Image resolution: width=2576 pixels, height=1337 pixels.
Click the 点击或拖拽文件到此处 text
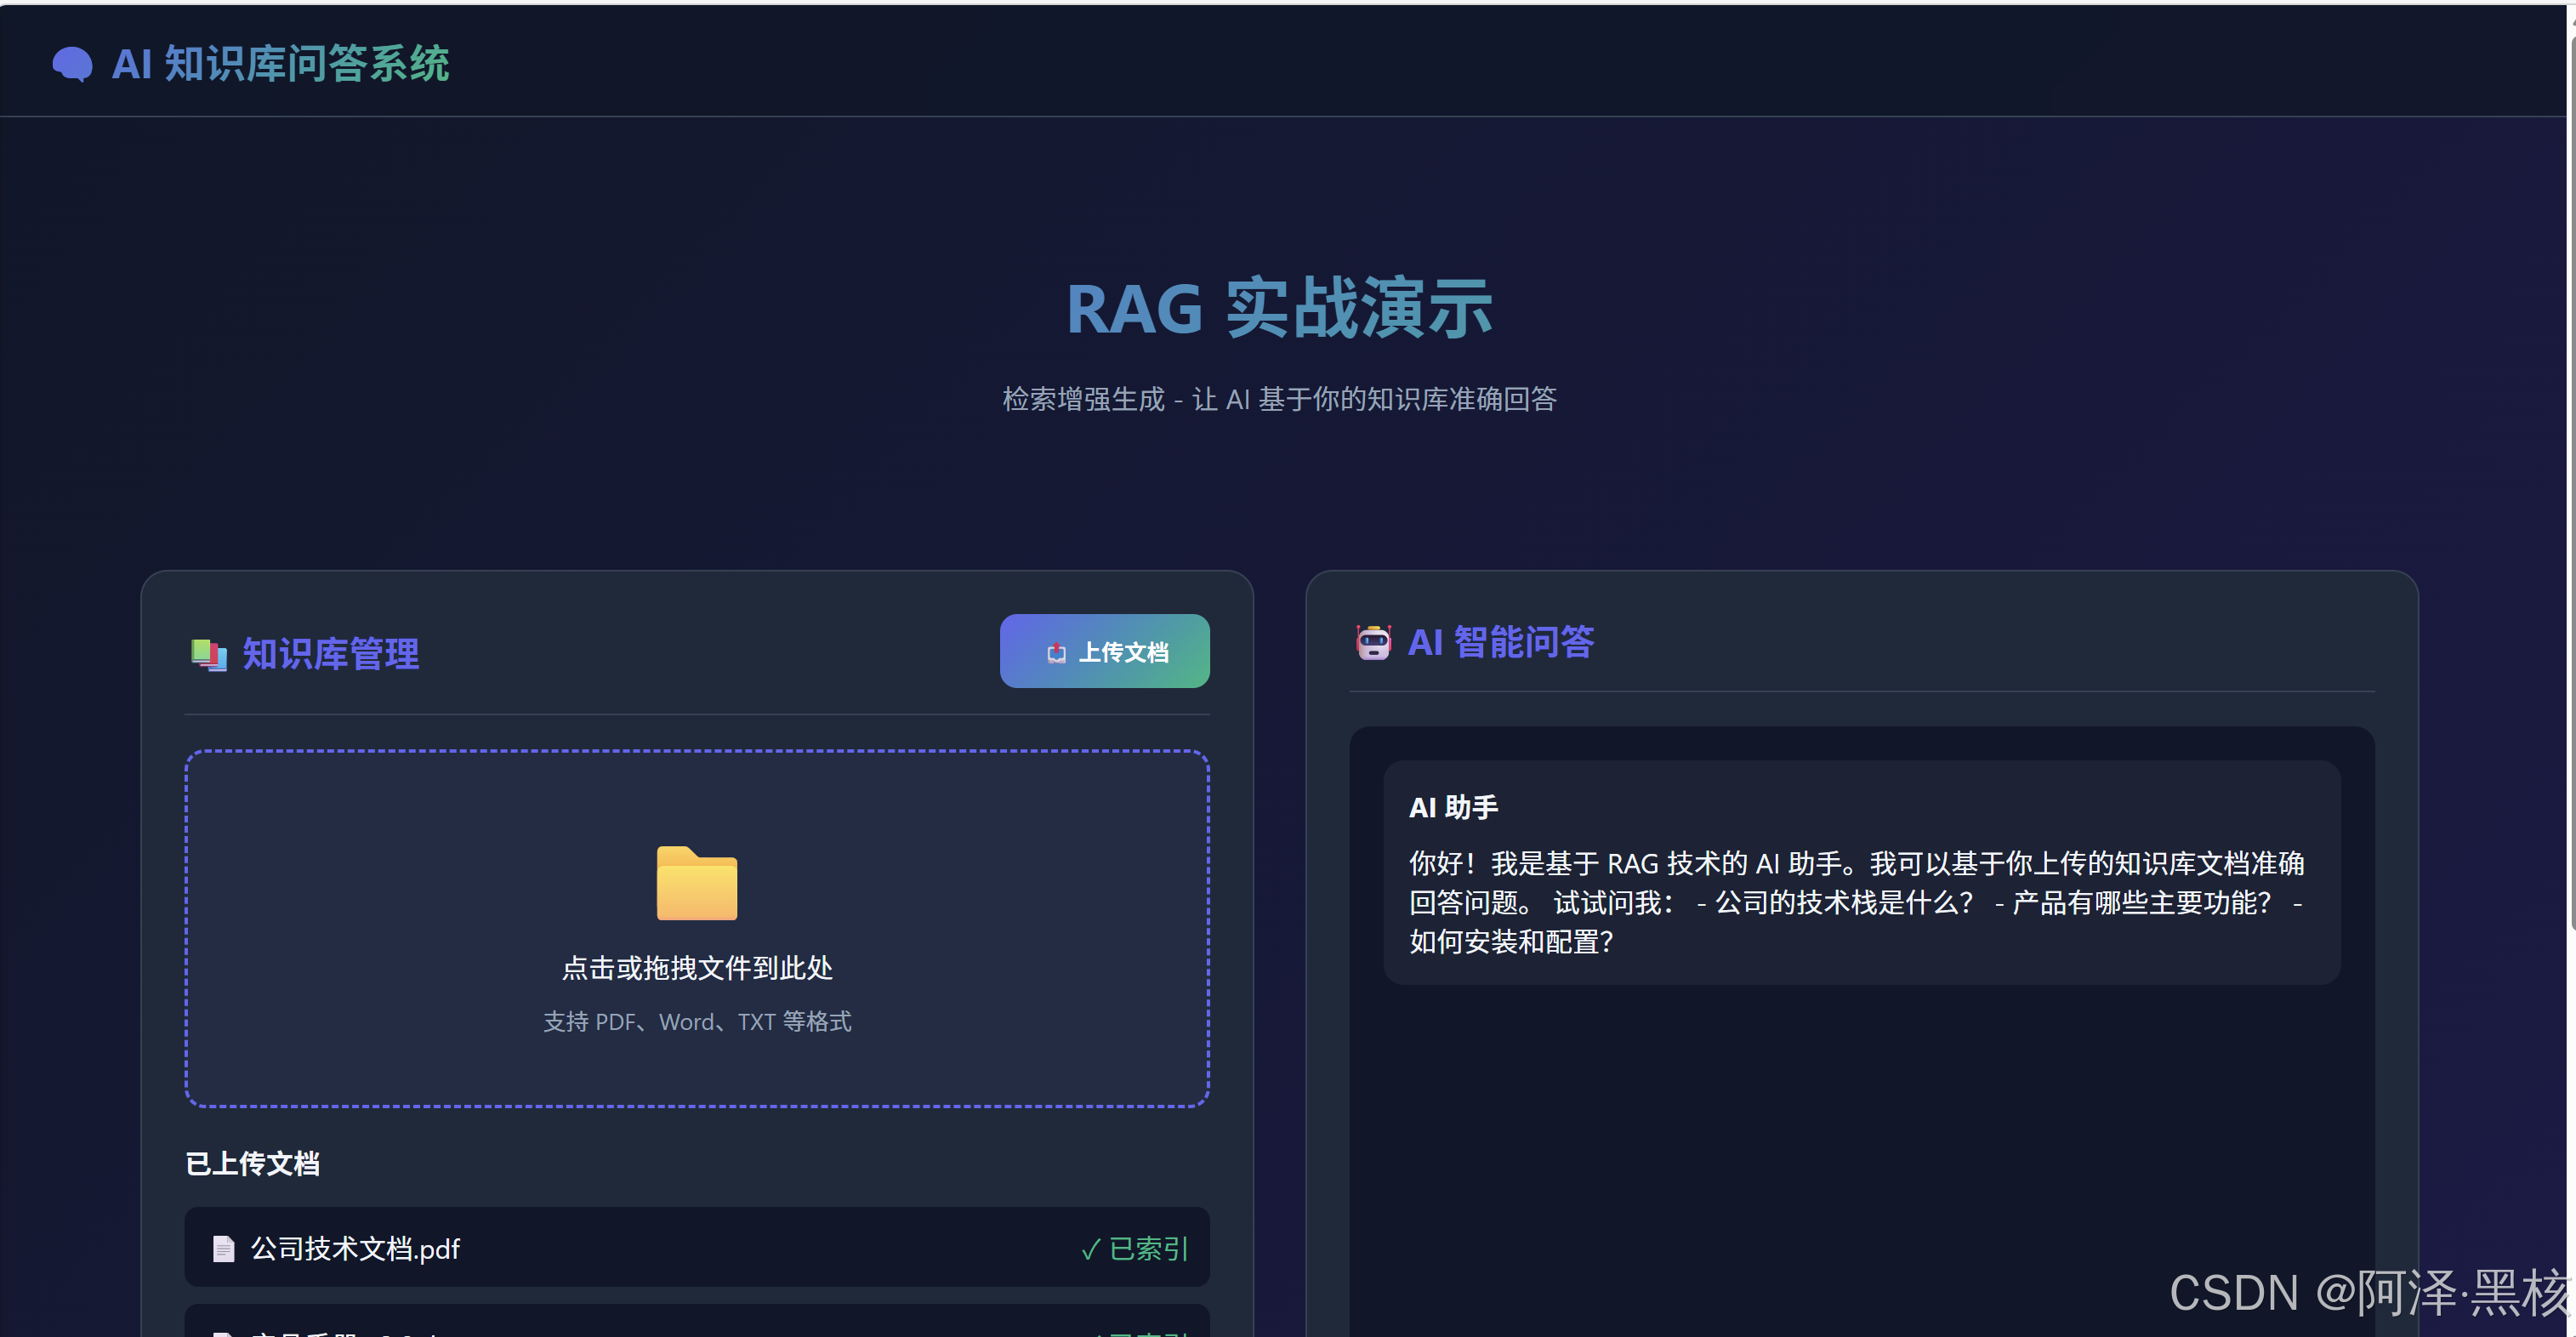[696, 968]
